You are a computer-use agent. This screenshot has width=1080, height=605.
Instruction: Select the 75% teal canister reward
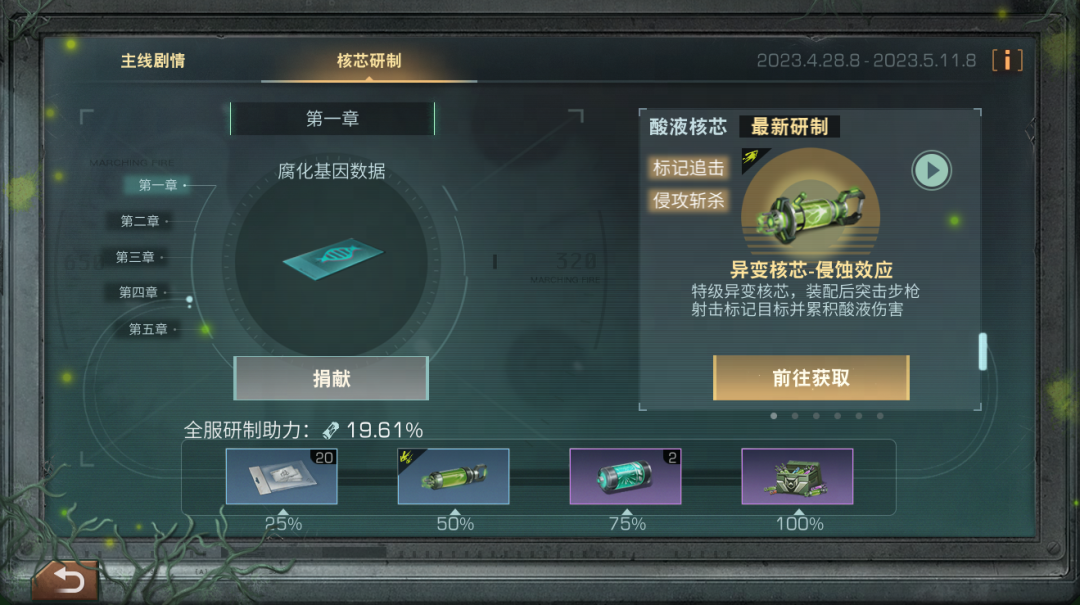coord(625,476)
